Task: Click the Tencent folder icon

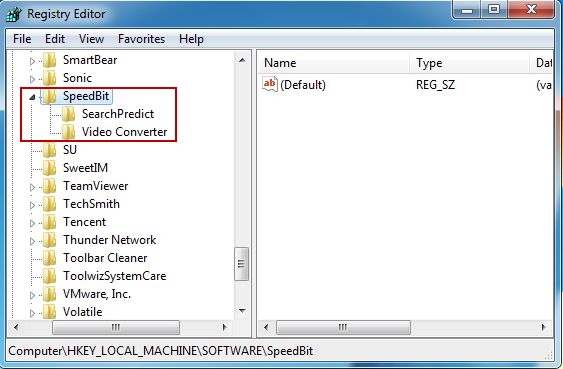Action: [49, 222]
